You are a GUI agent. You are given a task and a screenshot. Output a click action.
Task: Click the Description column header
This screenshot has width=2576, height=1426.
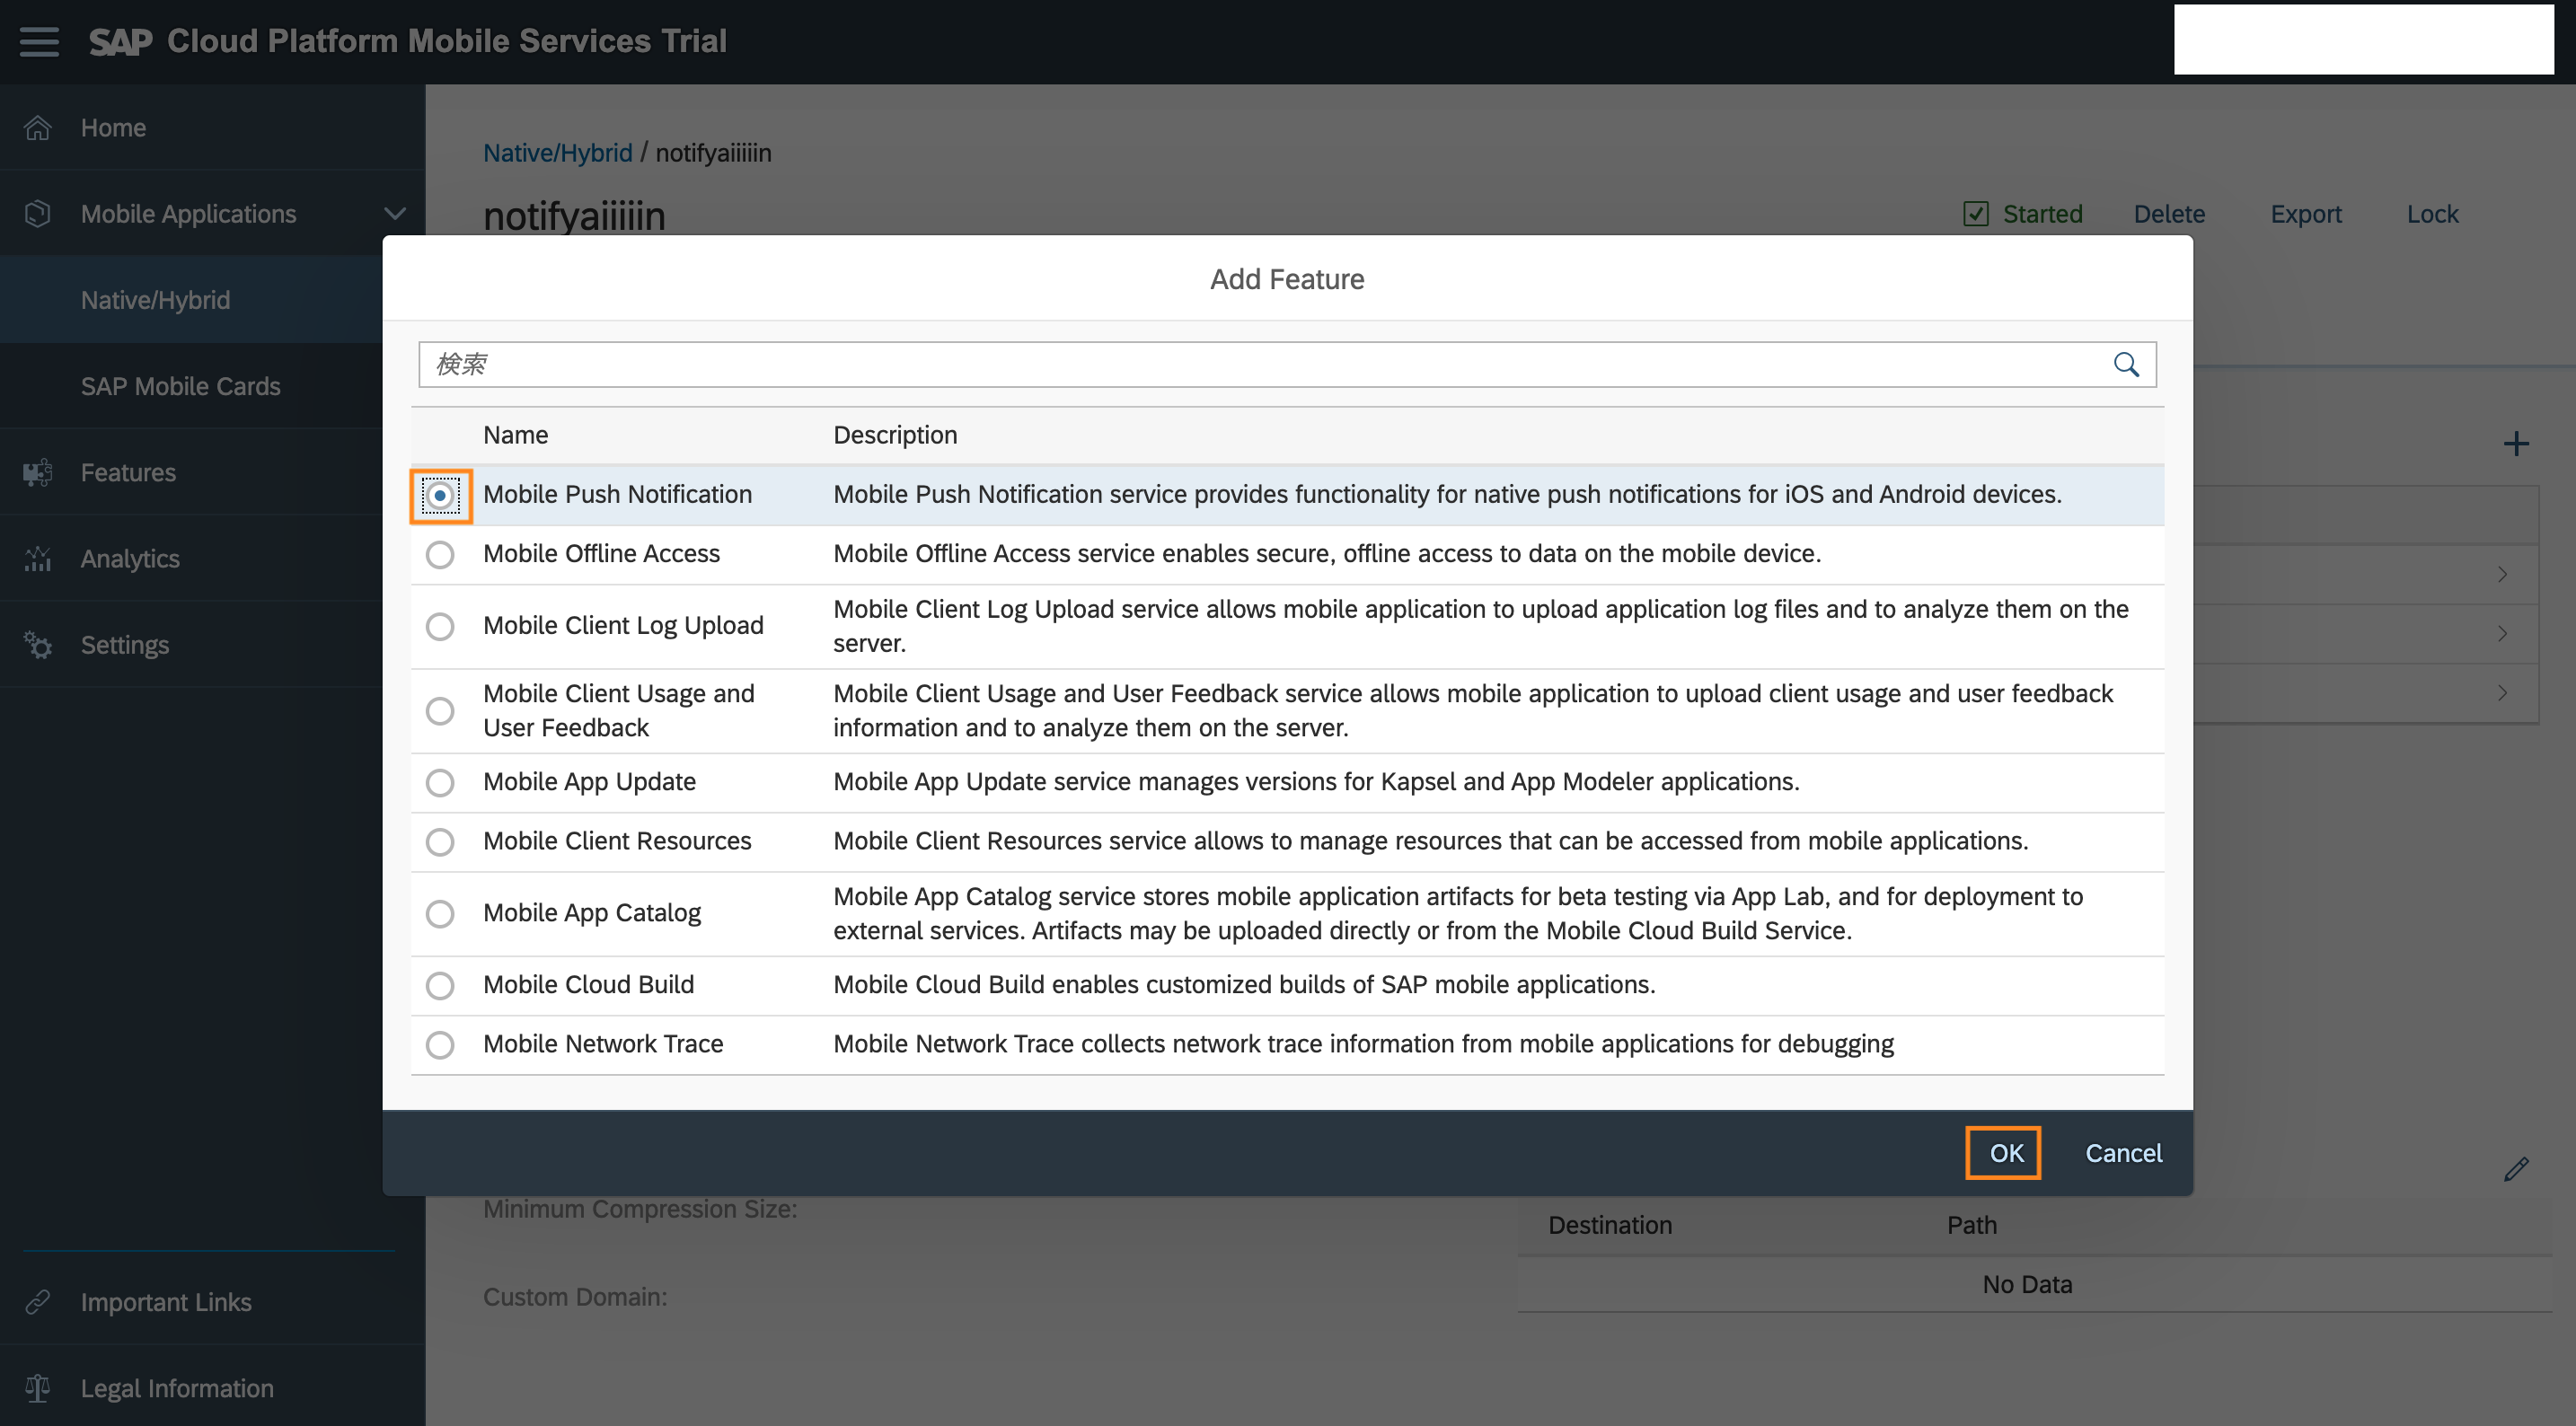pos(895,435)
